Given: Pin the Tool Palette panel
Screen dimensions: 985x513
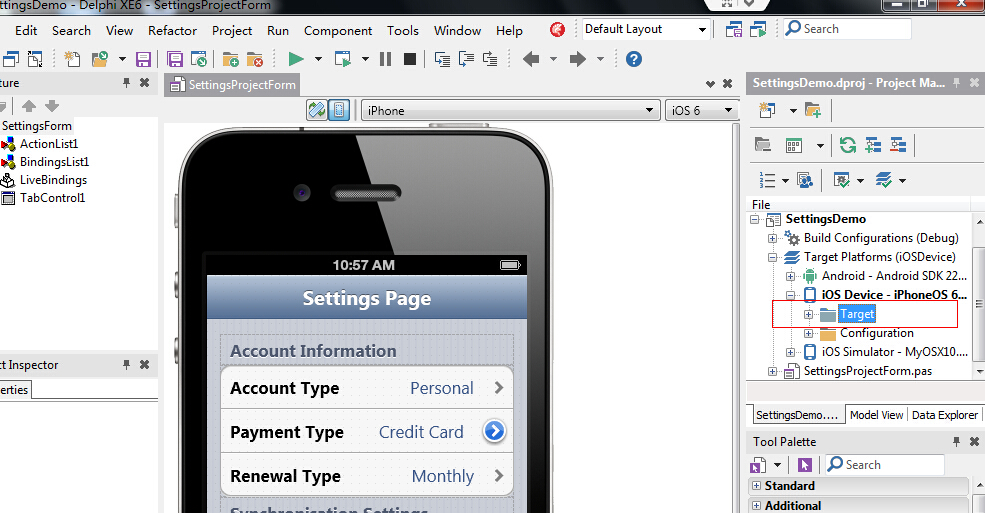Looking at the screenshot, I should [x=956, y=442].
